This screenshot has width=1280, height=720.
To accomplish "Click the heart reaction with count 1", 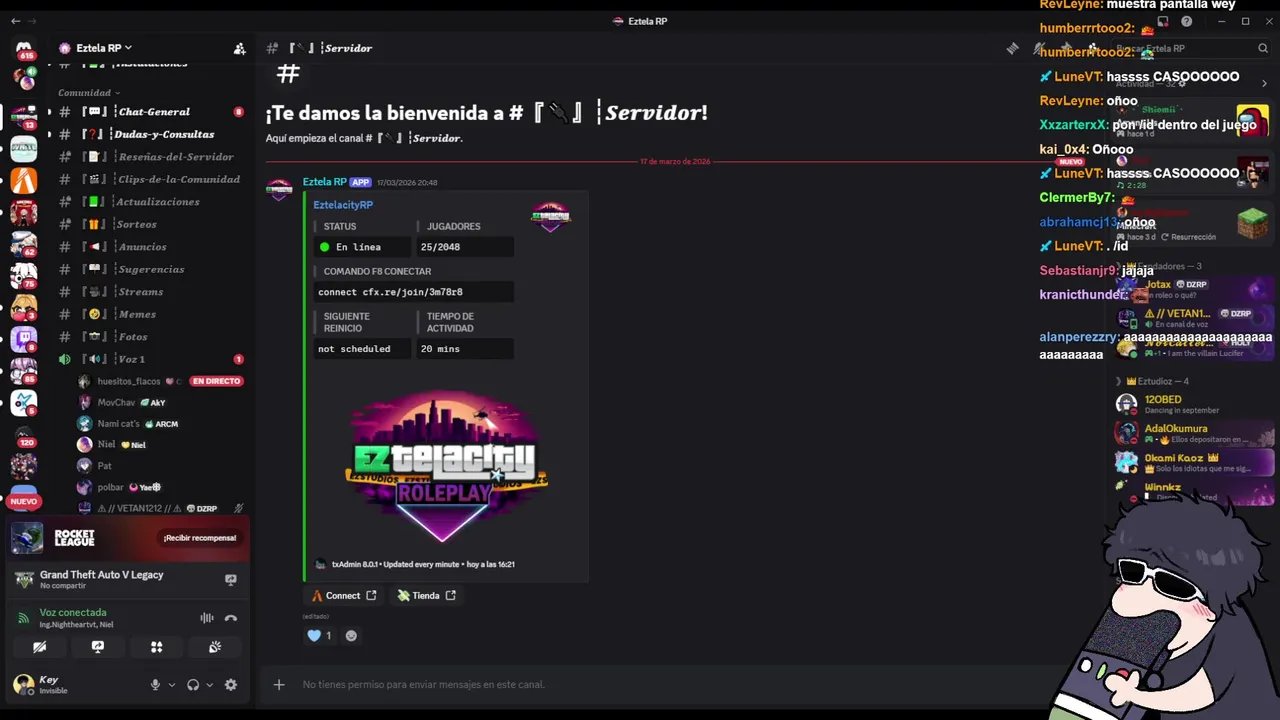I will point(319,635).
